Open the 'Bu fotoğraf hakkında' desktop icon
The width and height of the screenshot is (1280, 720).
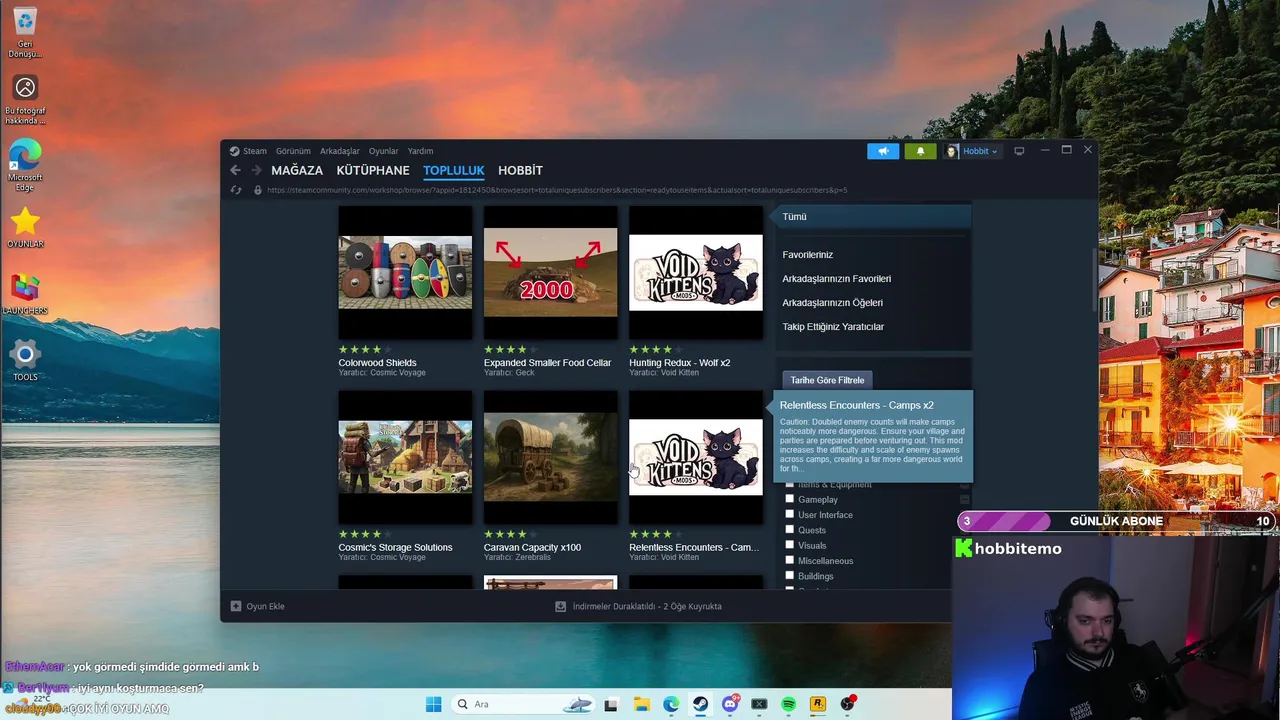click(25, 100)
